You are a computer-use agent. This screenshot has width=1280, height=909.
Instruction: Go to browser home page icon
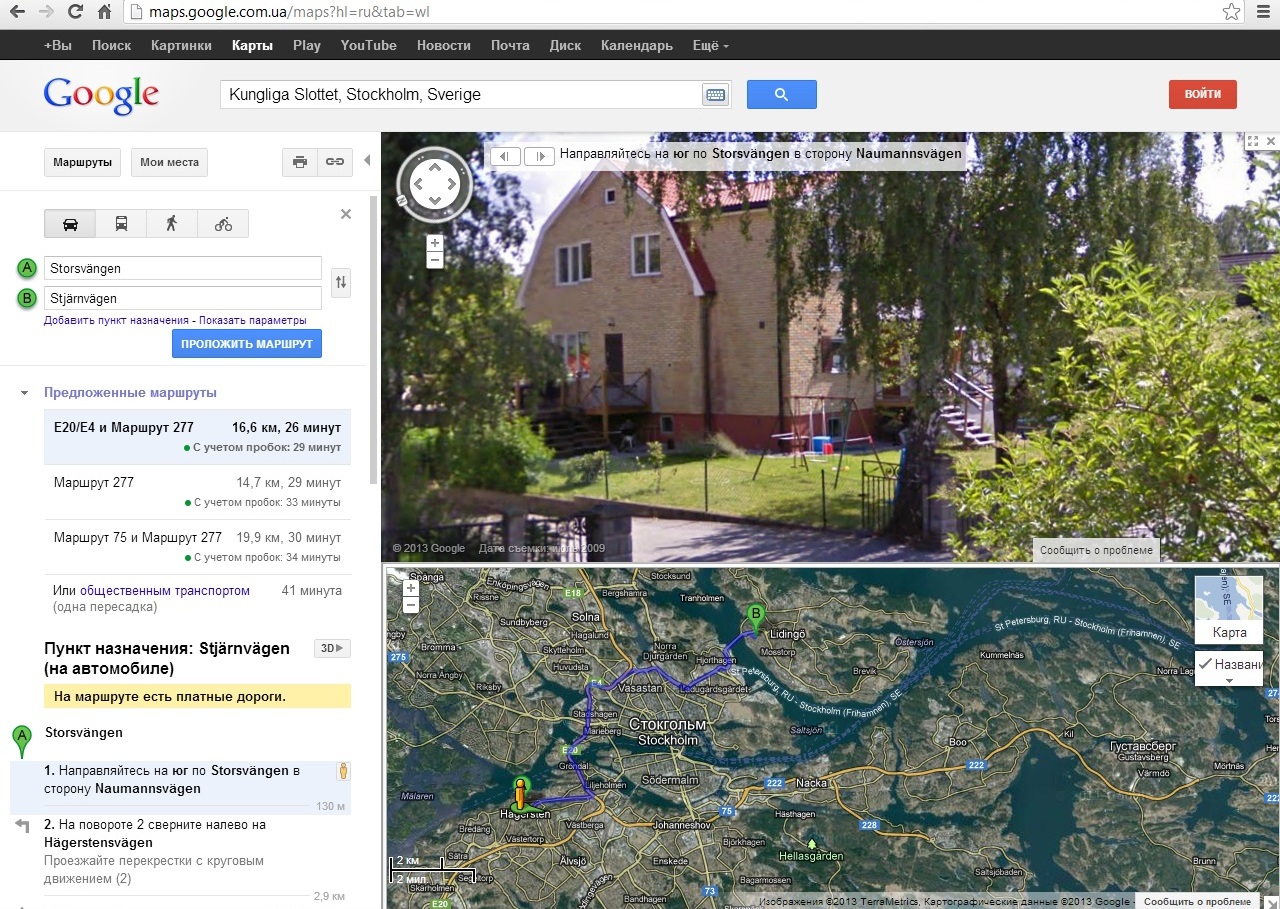click(104, 13)
